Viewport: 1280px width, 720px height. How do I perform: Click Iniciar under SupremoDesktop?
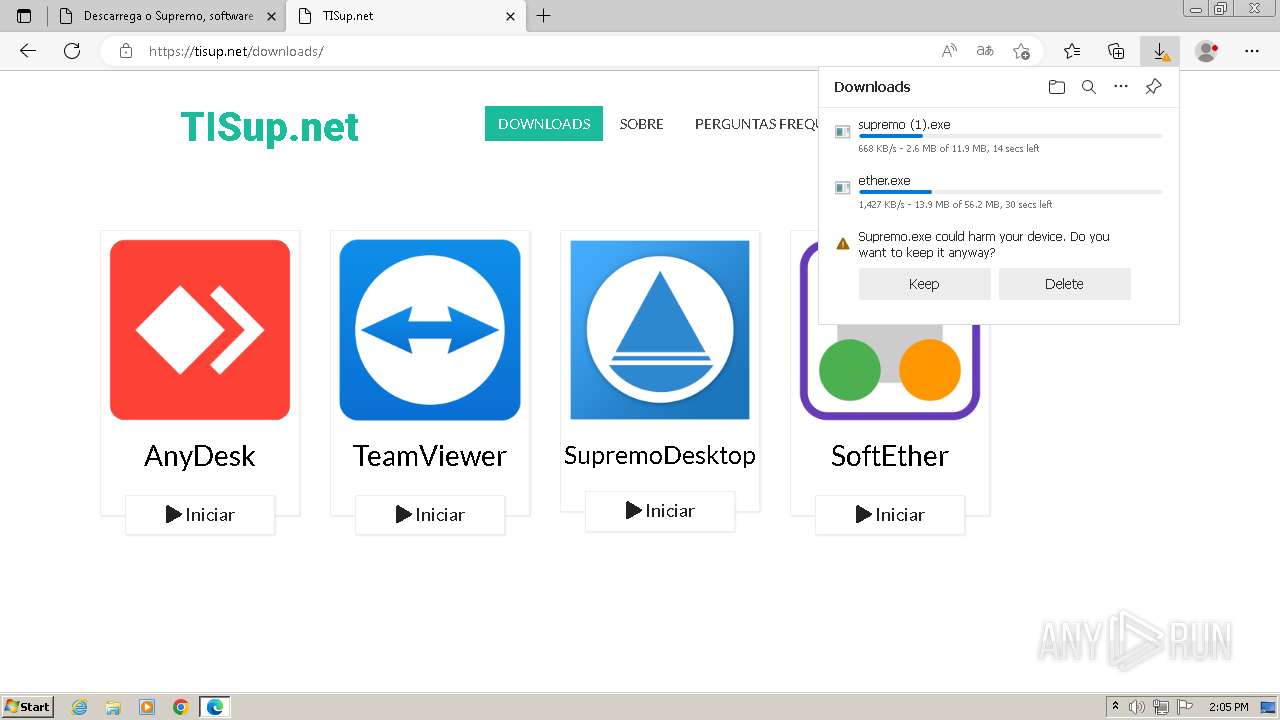point(660,511)
